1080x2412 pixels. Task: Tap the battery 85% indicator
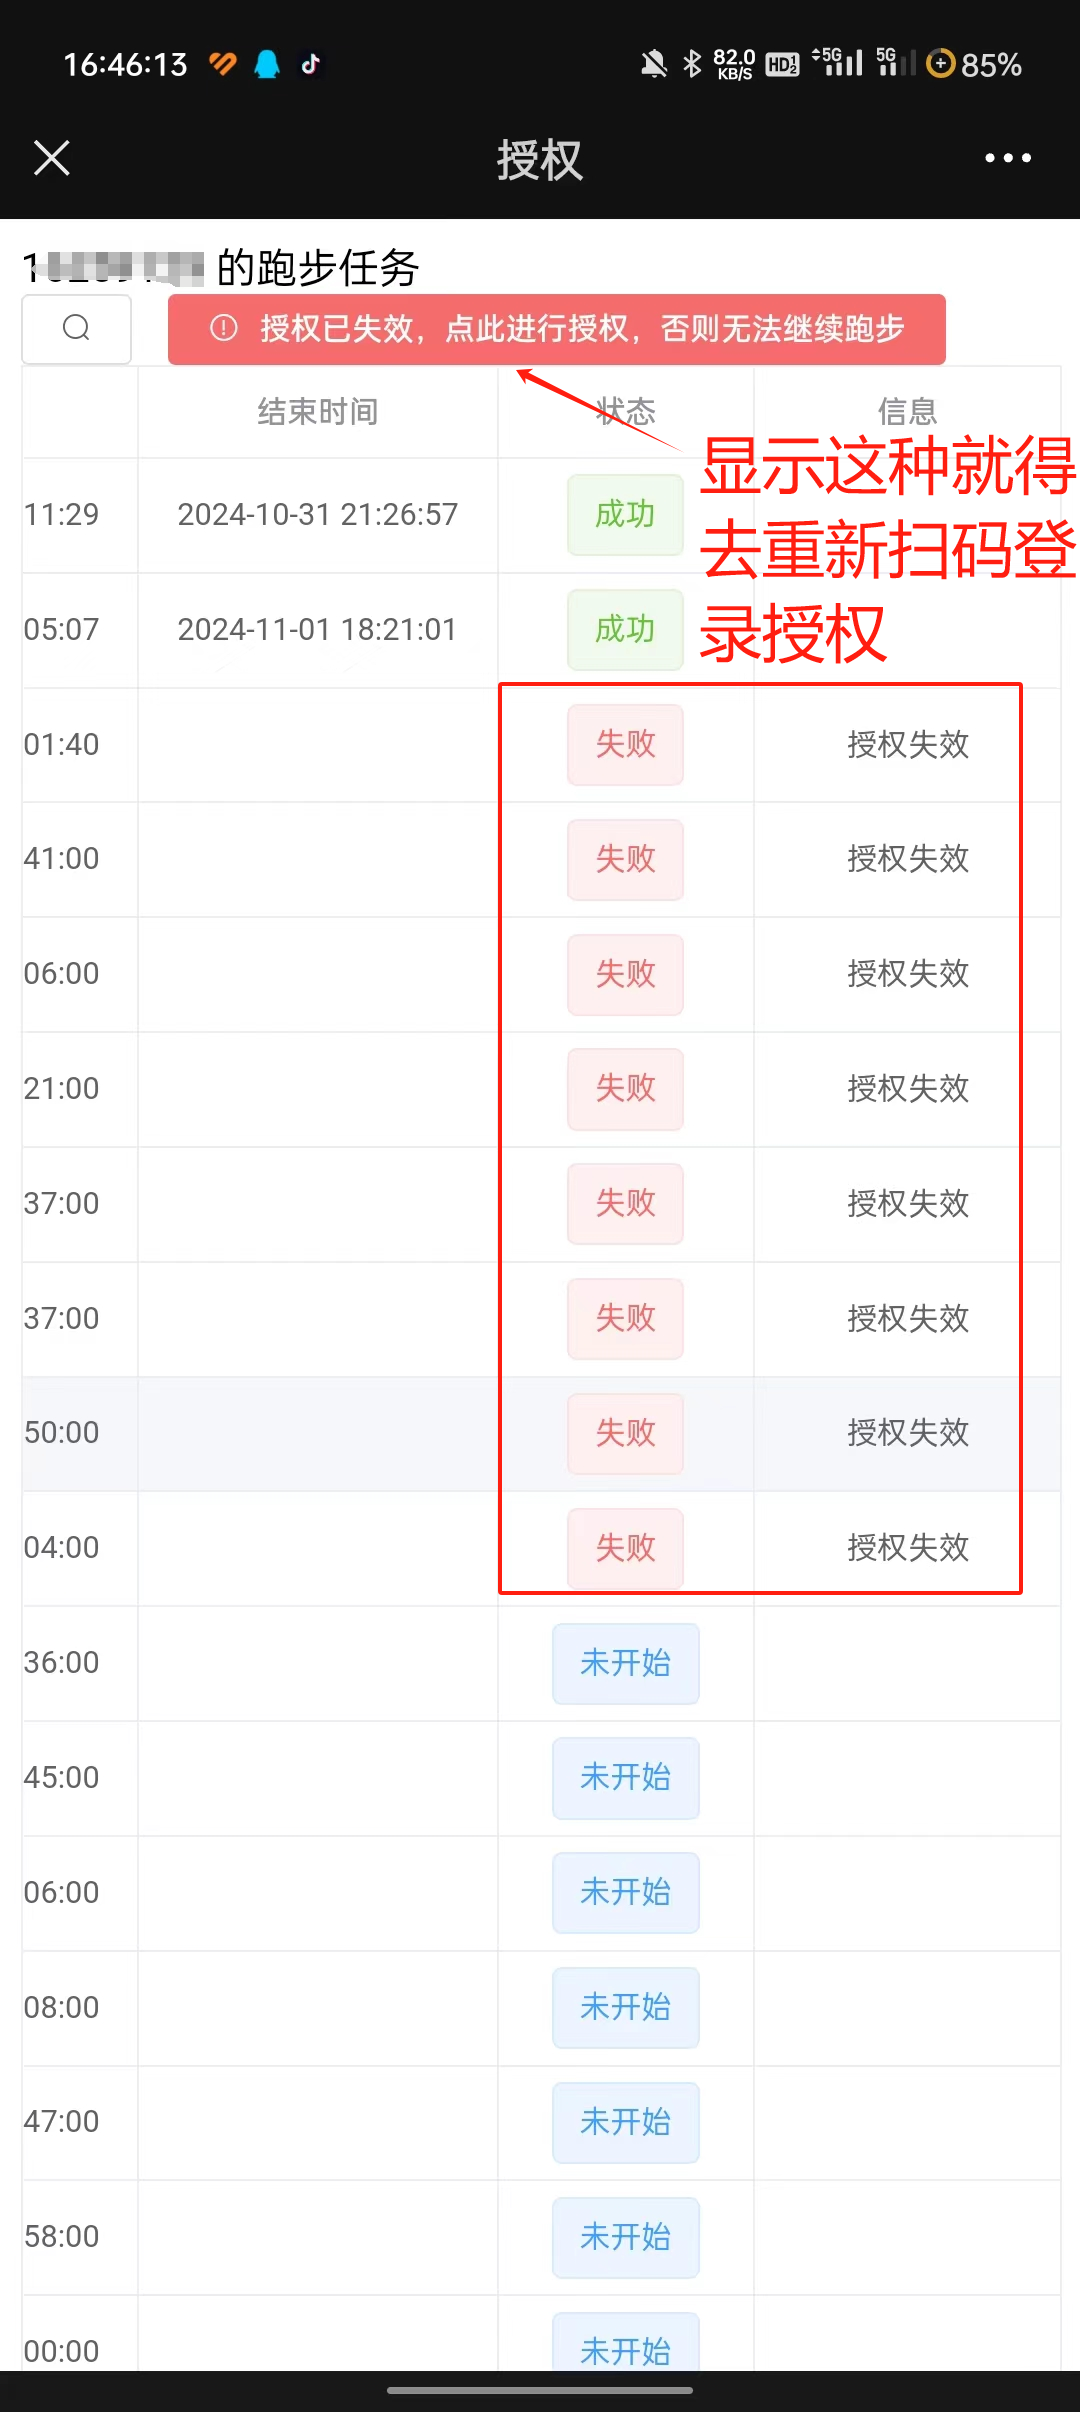974,65
